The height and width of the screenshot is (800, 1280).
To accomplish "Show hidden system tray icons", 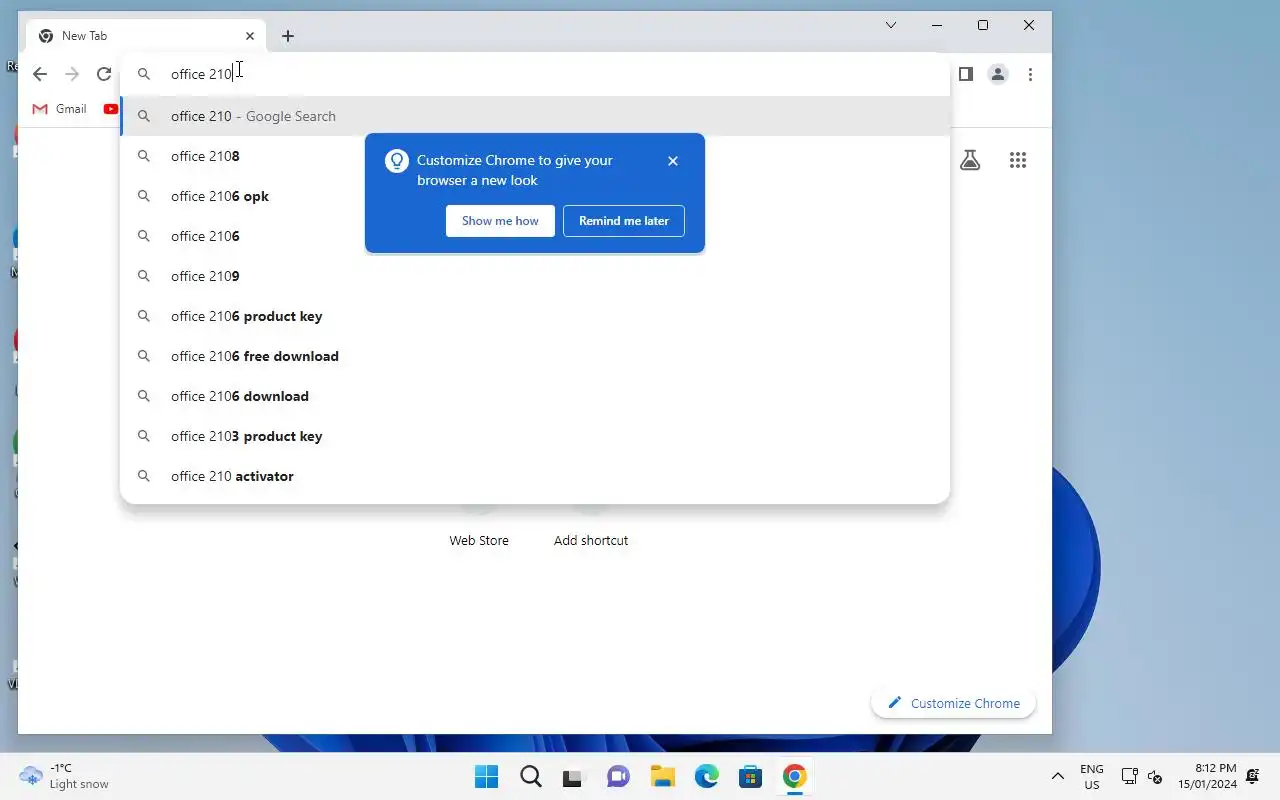I will 1057,777.
